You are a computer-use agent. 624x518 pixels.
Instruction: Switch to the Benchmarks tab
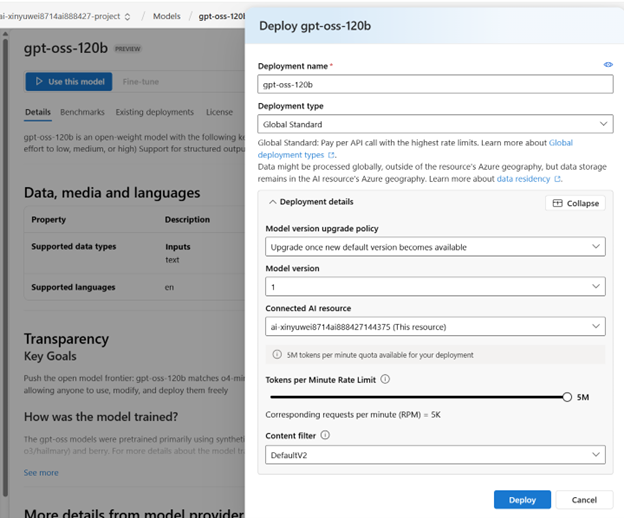click(82, 112)
